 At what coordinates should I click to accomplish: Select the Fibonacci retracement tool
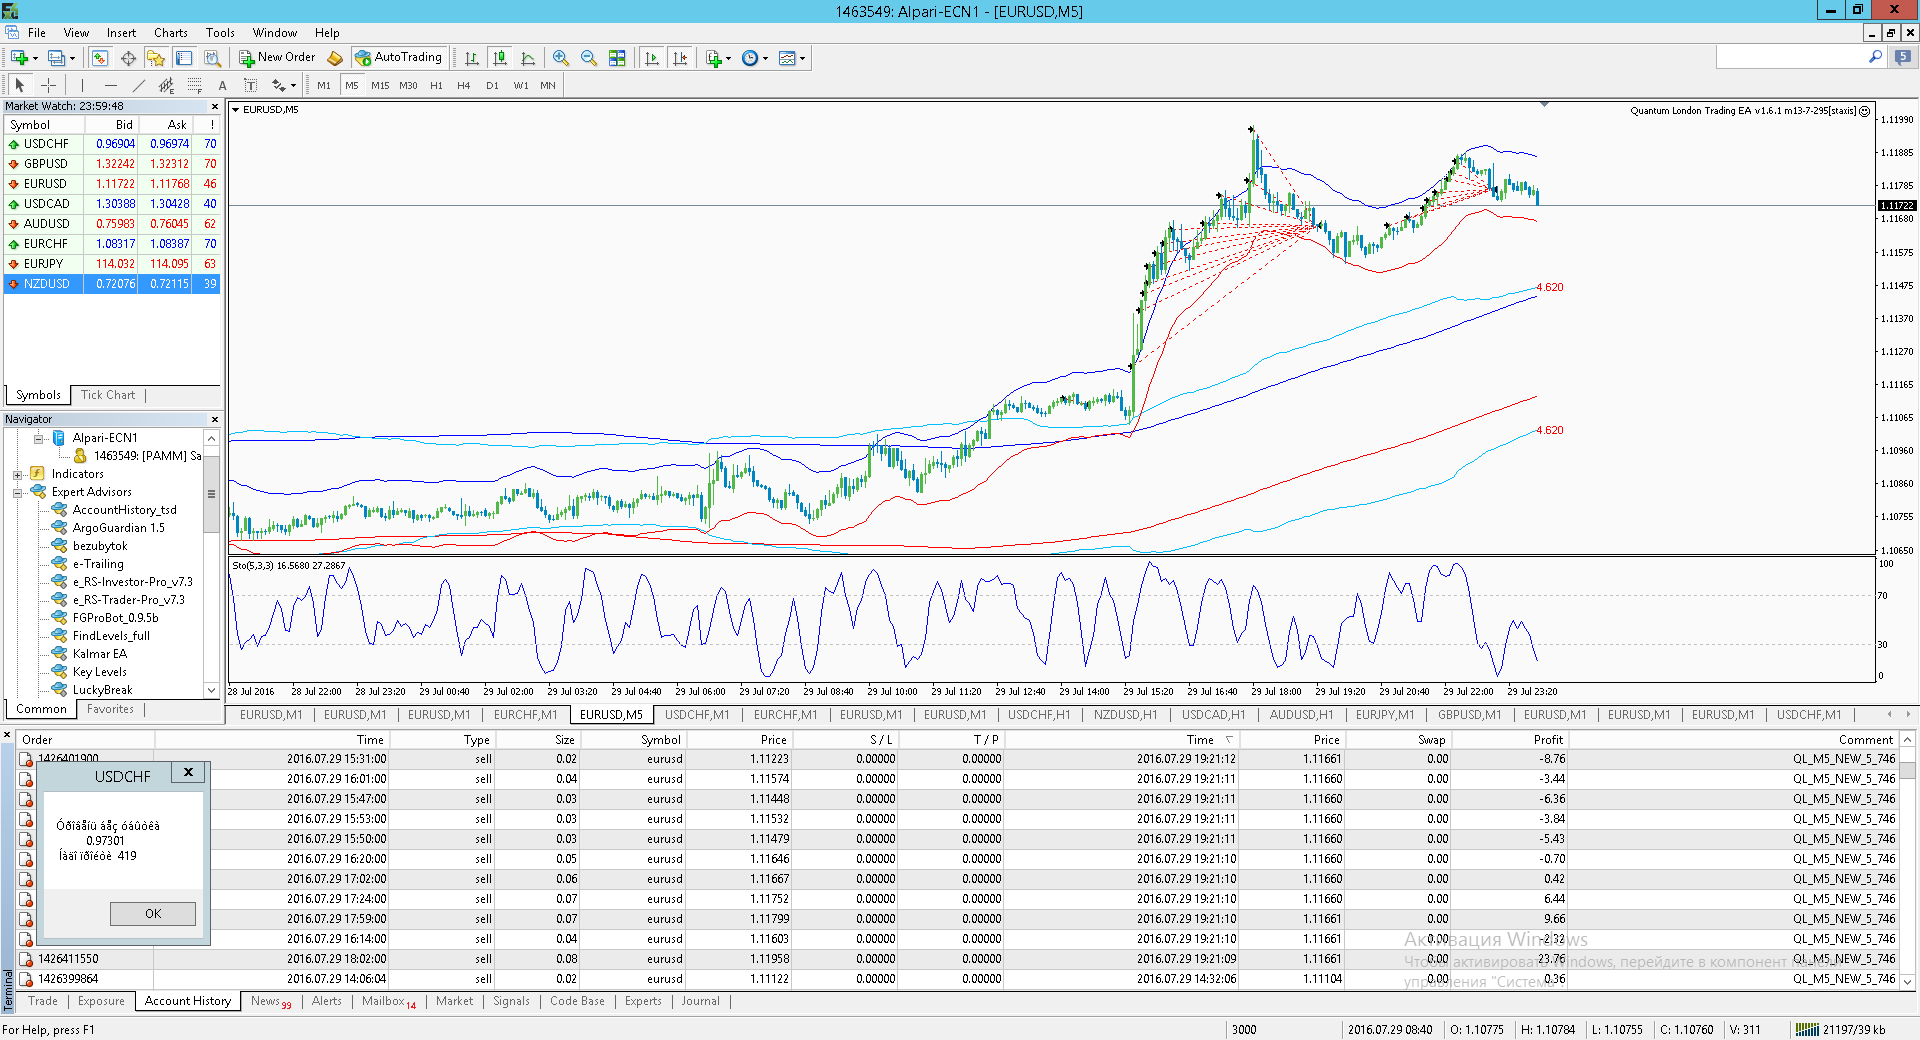point(194,85)
